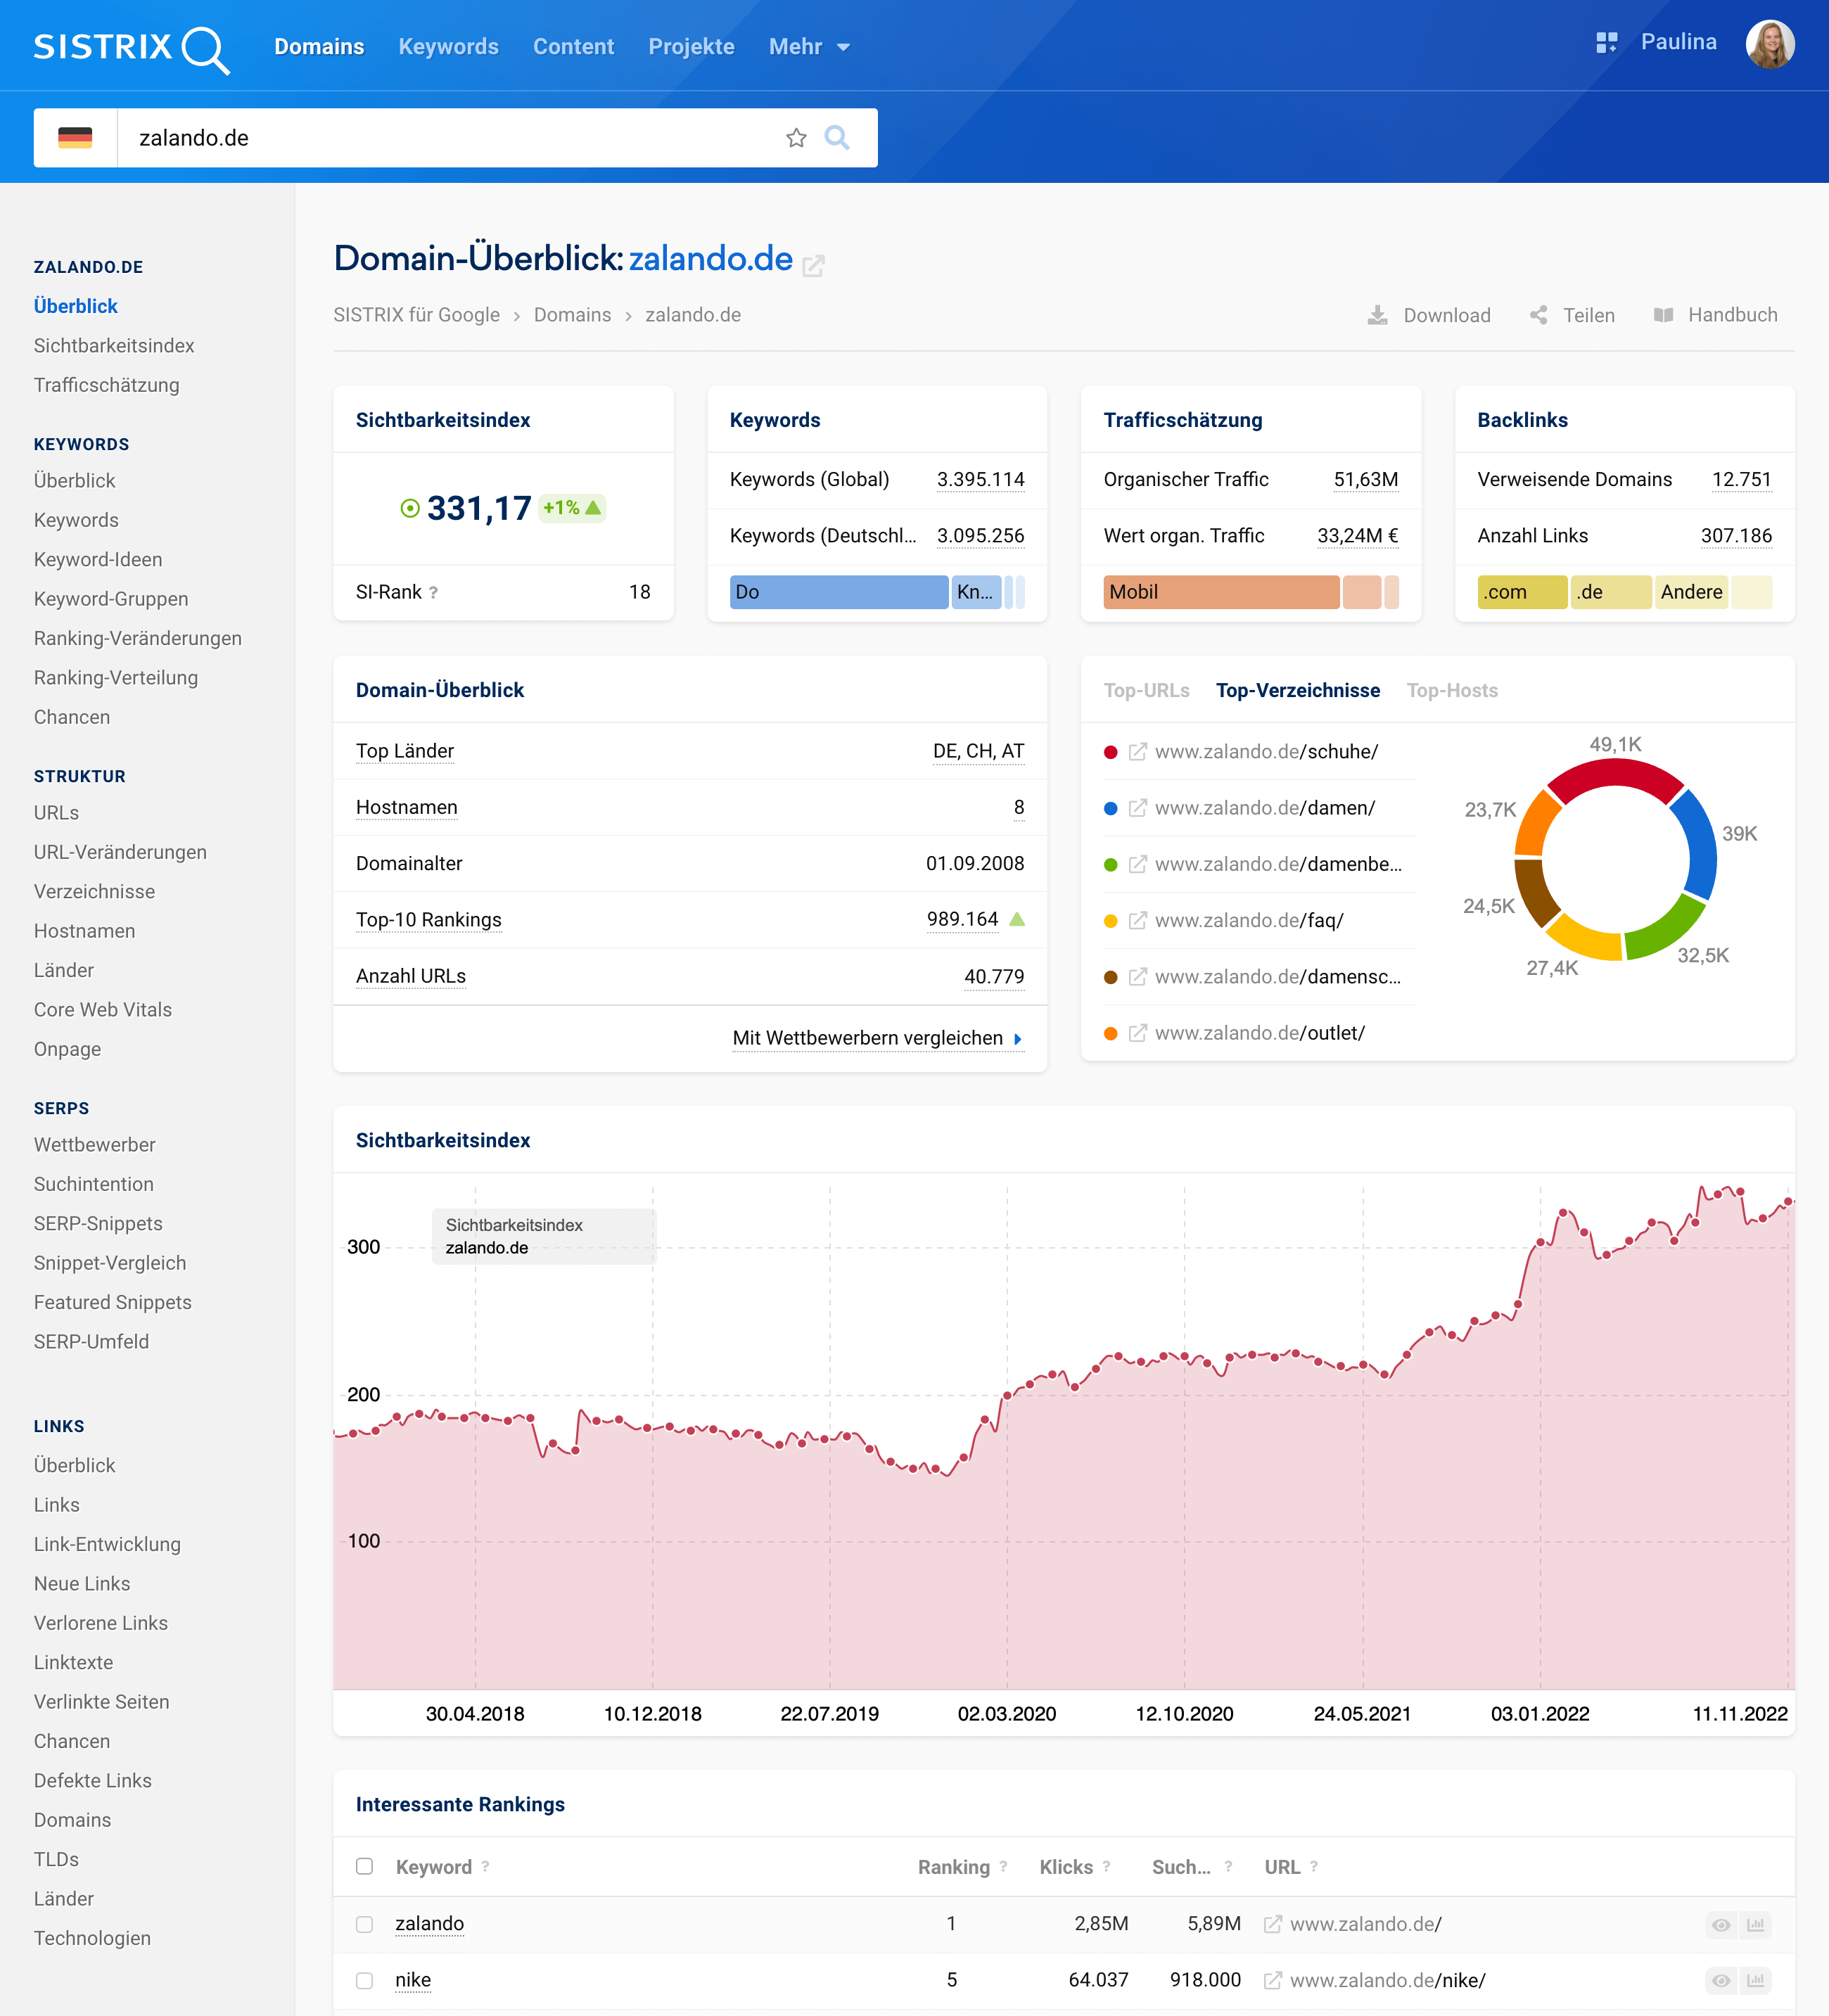Click the Domains menu item in navigation

tap(318, 46)
